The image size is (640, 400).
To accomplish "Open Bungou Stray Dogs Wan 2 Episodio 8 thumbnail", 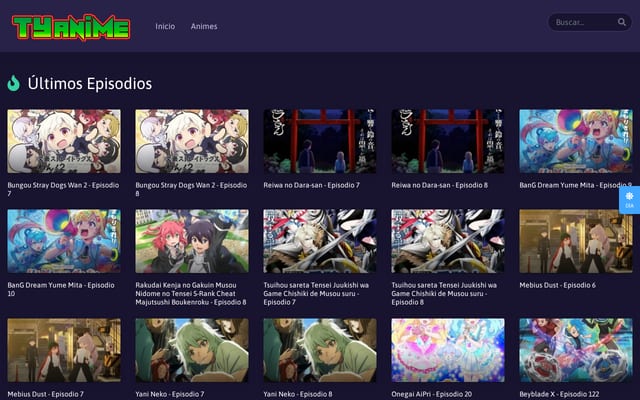I will (x=192, y=141).
